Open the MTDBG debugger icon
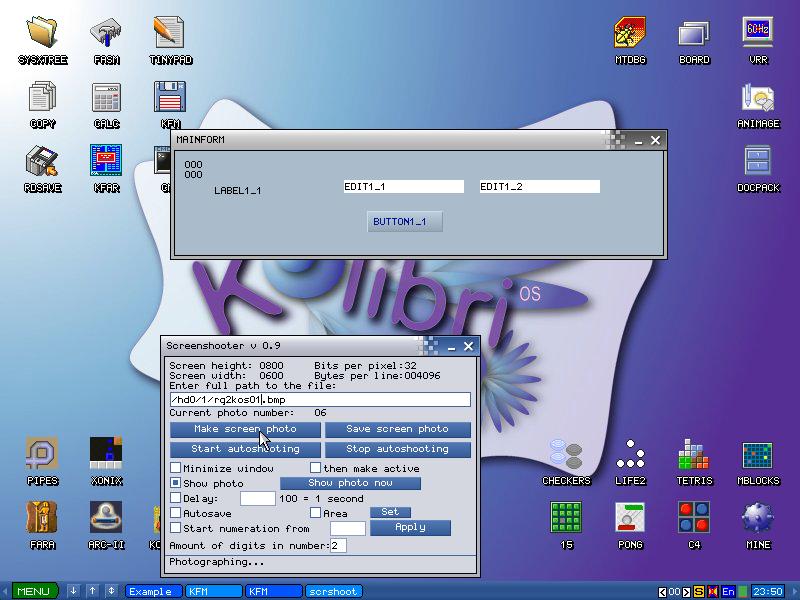 [629, 34]
